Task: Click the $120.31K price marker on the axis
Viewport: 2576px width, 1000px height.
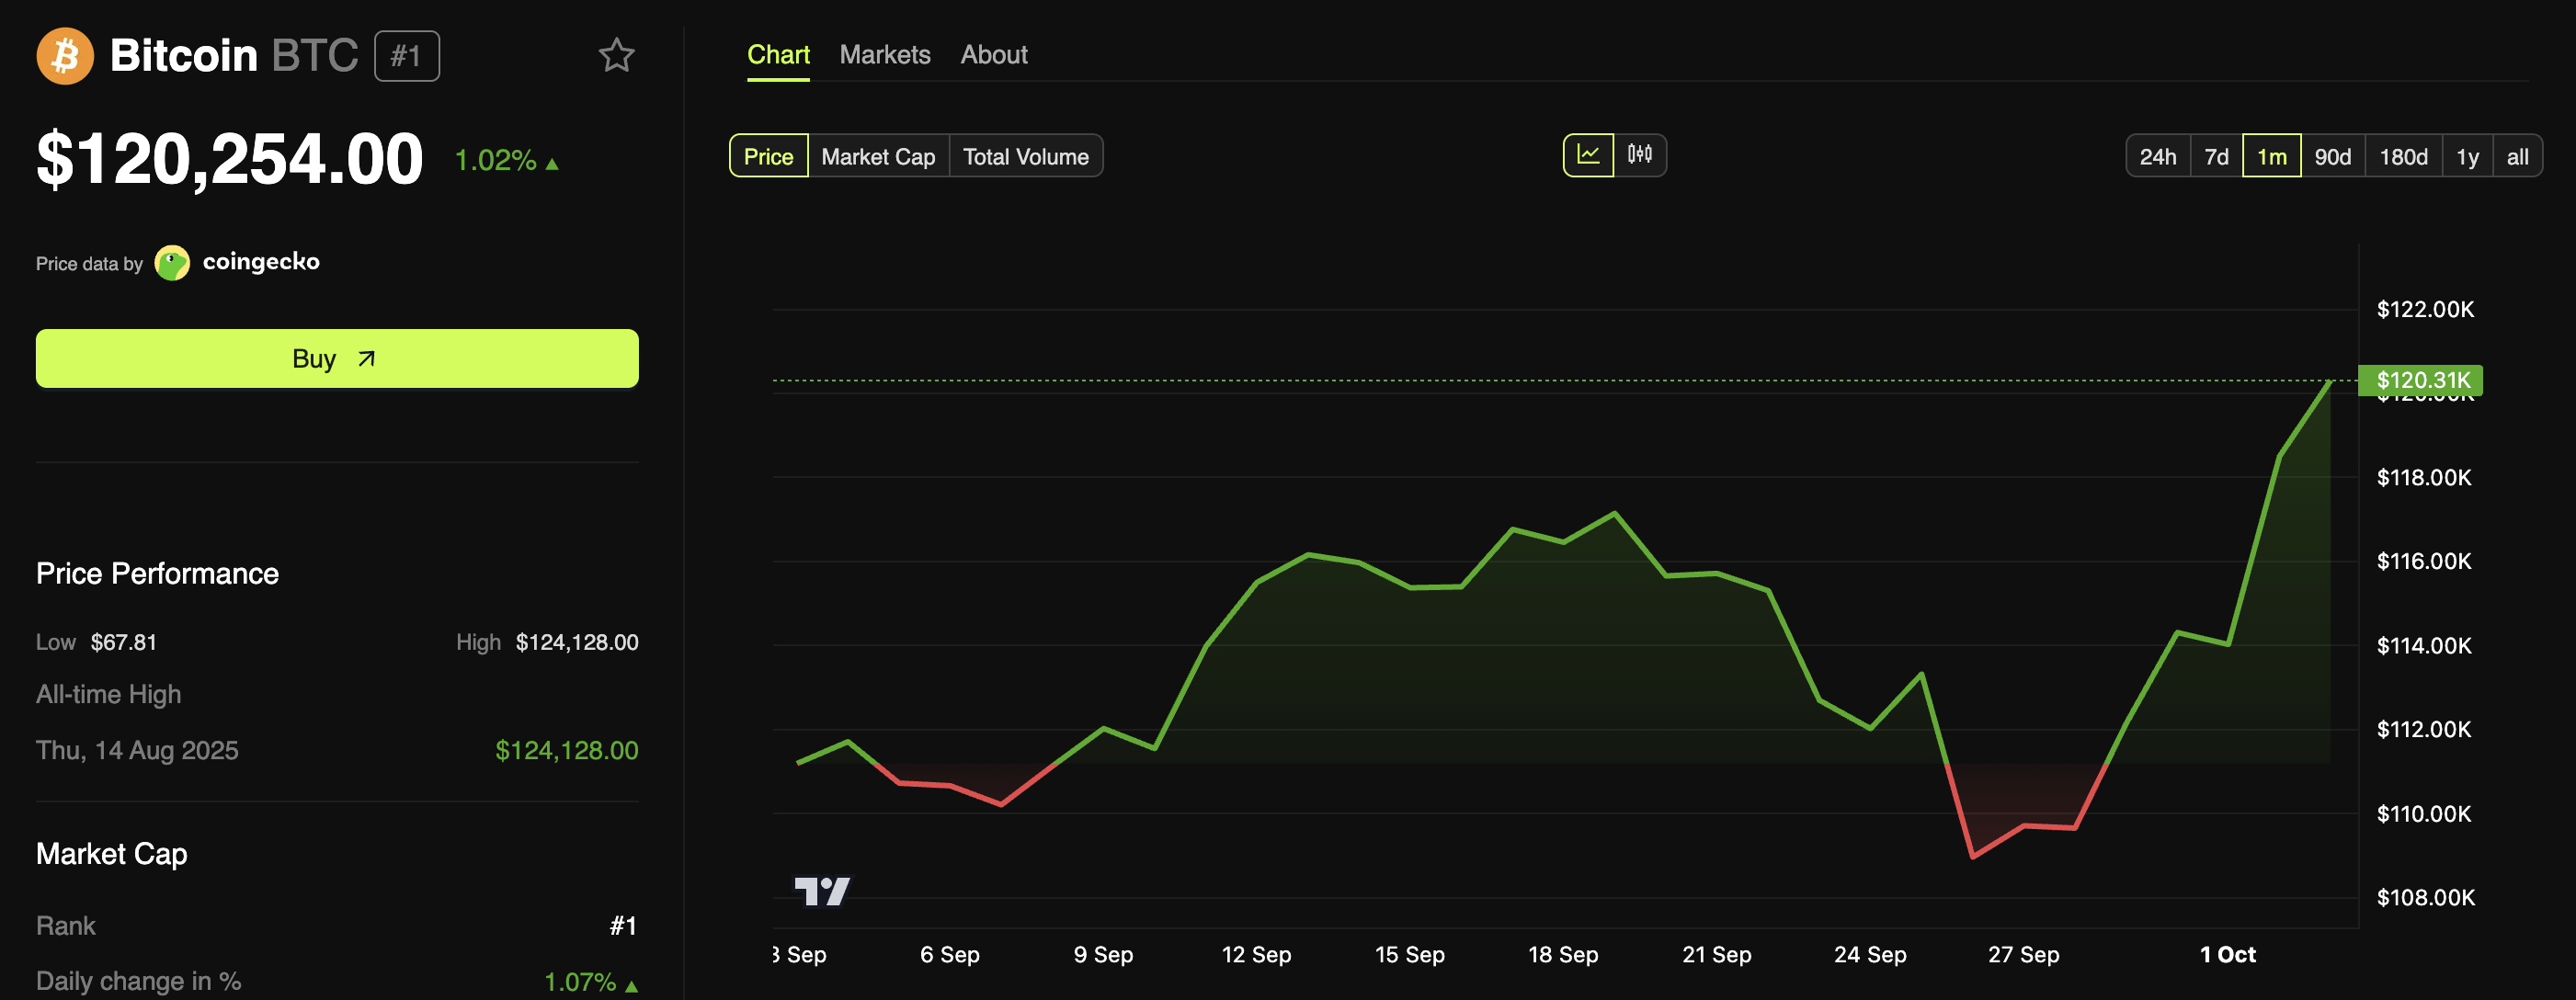Action: click(2421, 380)
